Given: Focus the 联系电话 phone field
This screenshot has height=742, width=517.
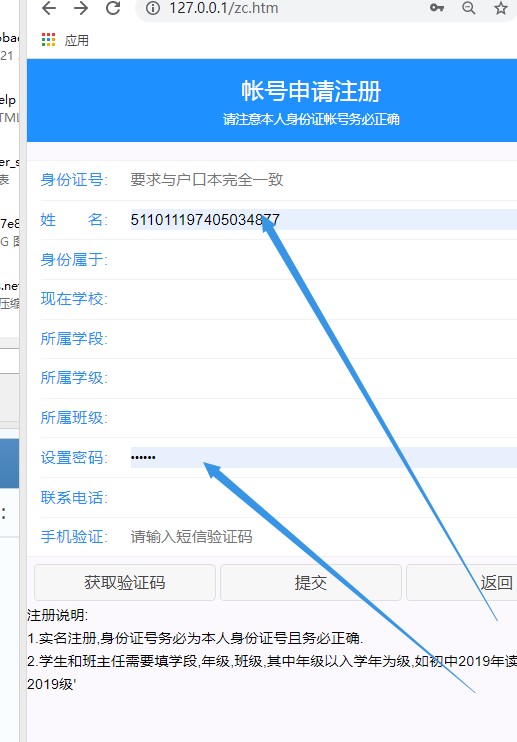Looking at the screenshot, I should tap(324, 497).
